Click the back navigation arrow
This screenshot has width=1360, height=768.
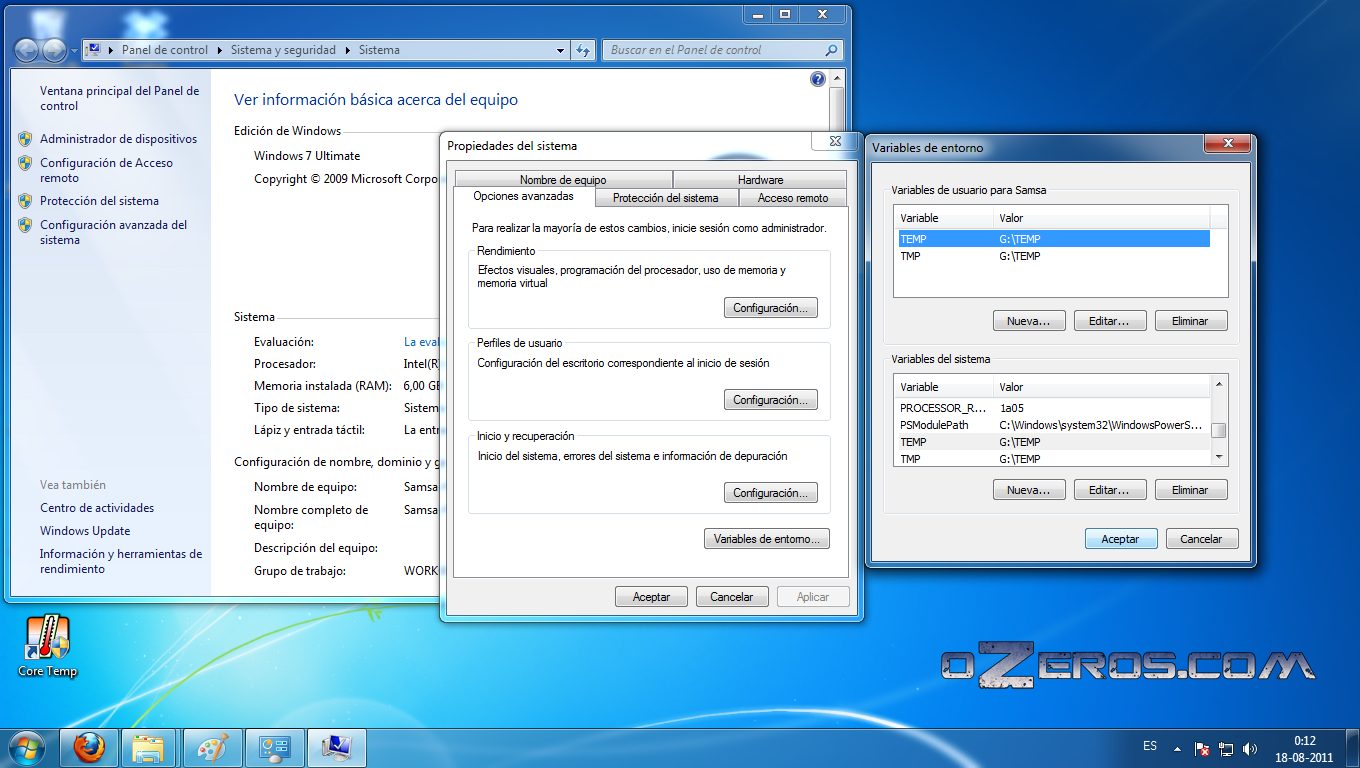click(x=27, y=50)
